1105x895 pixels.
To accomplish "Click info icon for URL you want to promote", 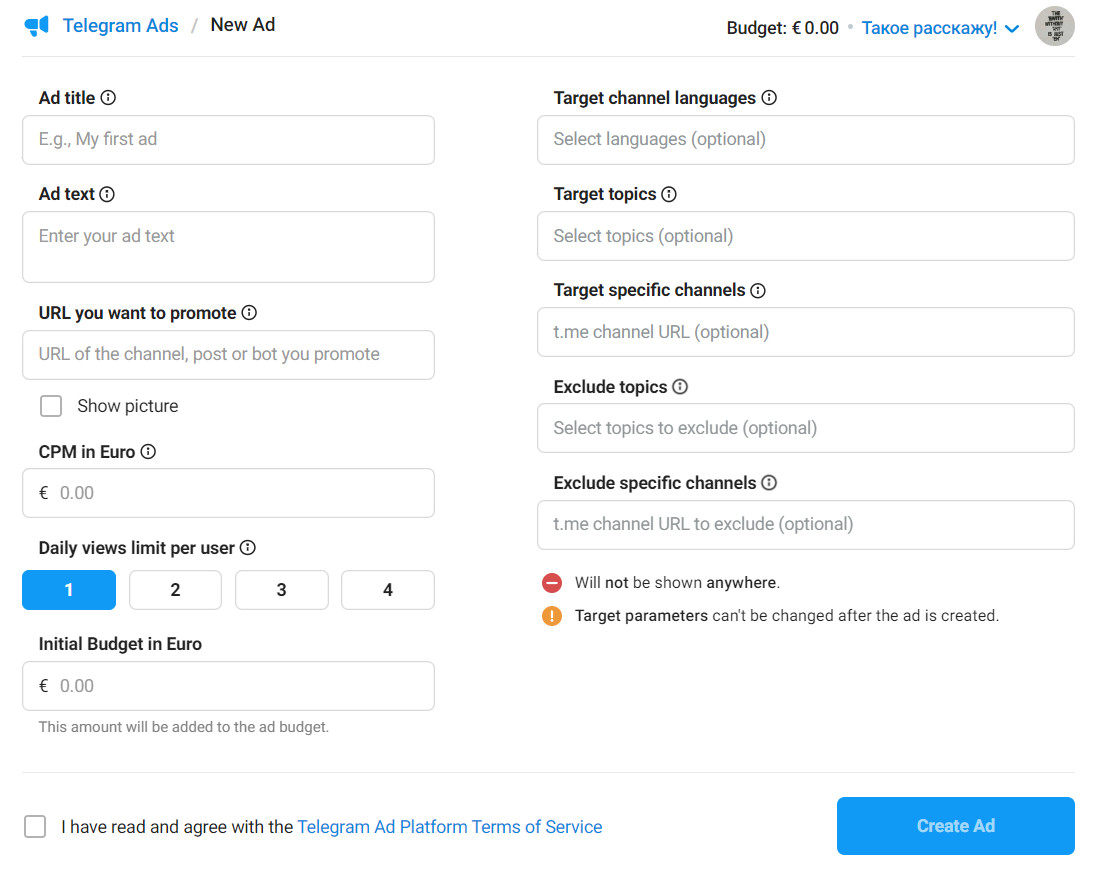I will (249, 313).
